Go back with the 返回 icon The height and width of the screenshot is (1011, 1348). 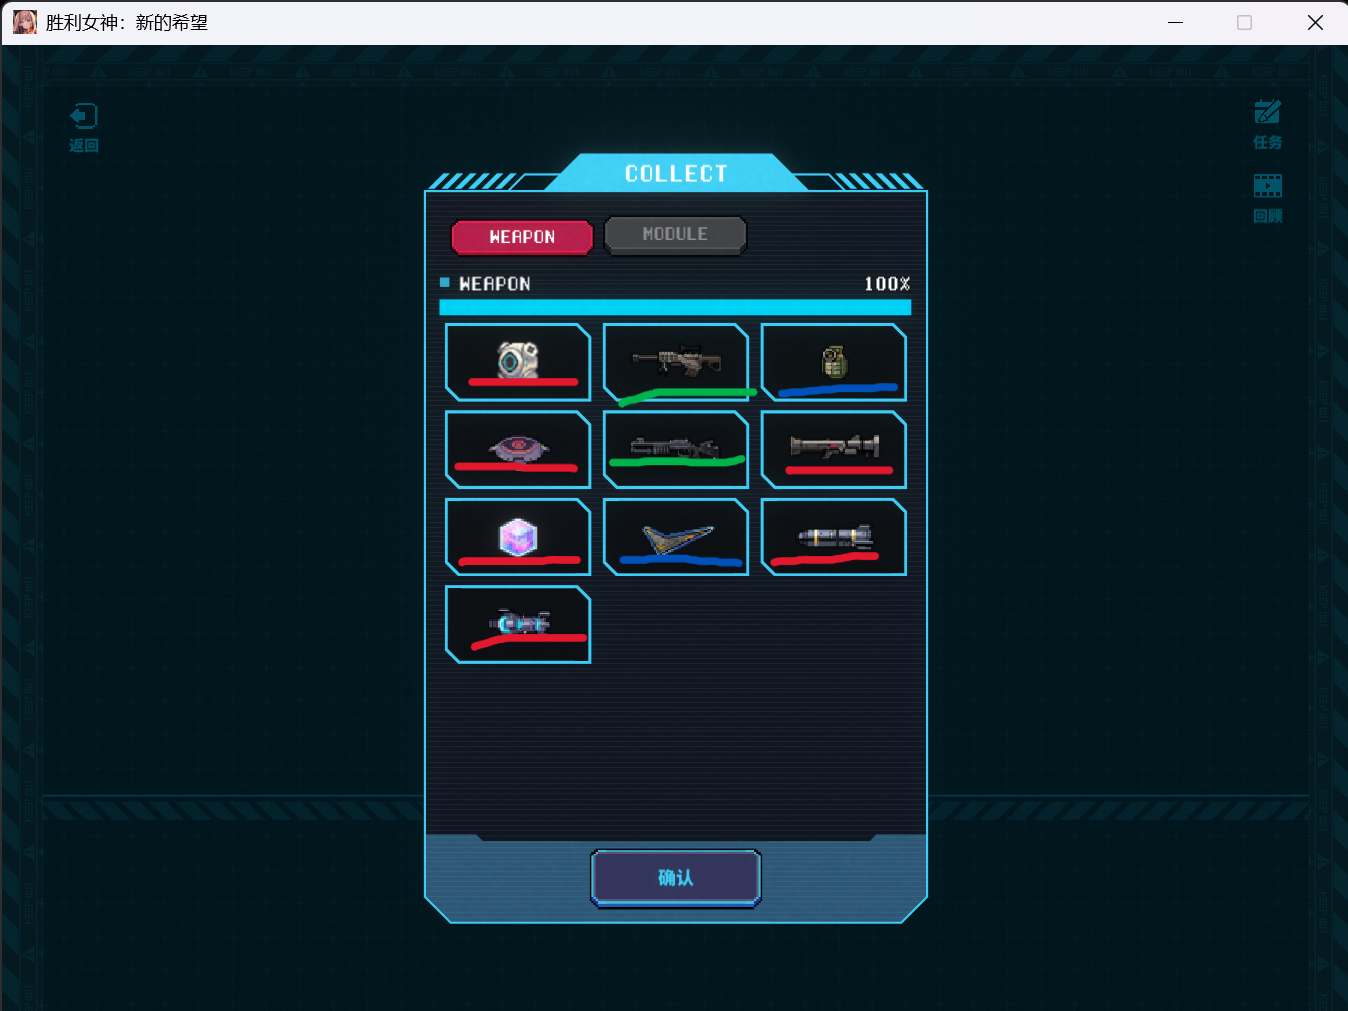84,128
